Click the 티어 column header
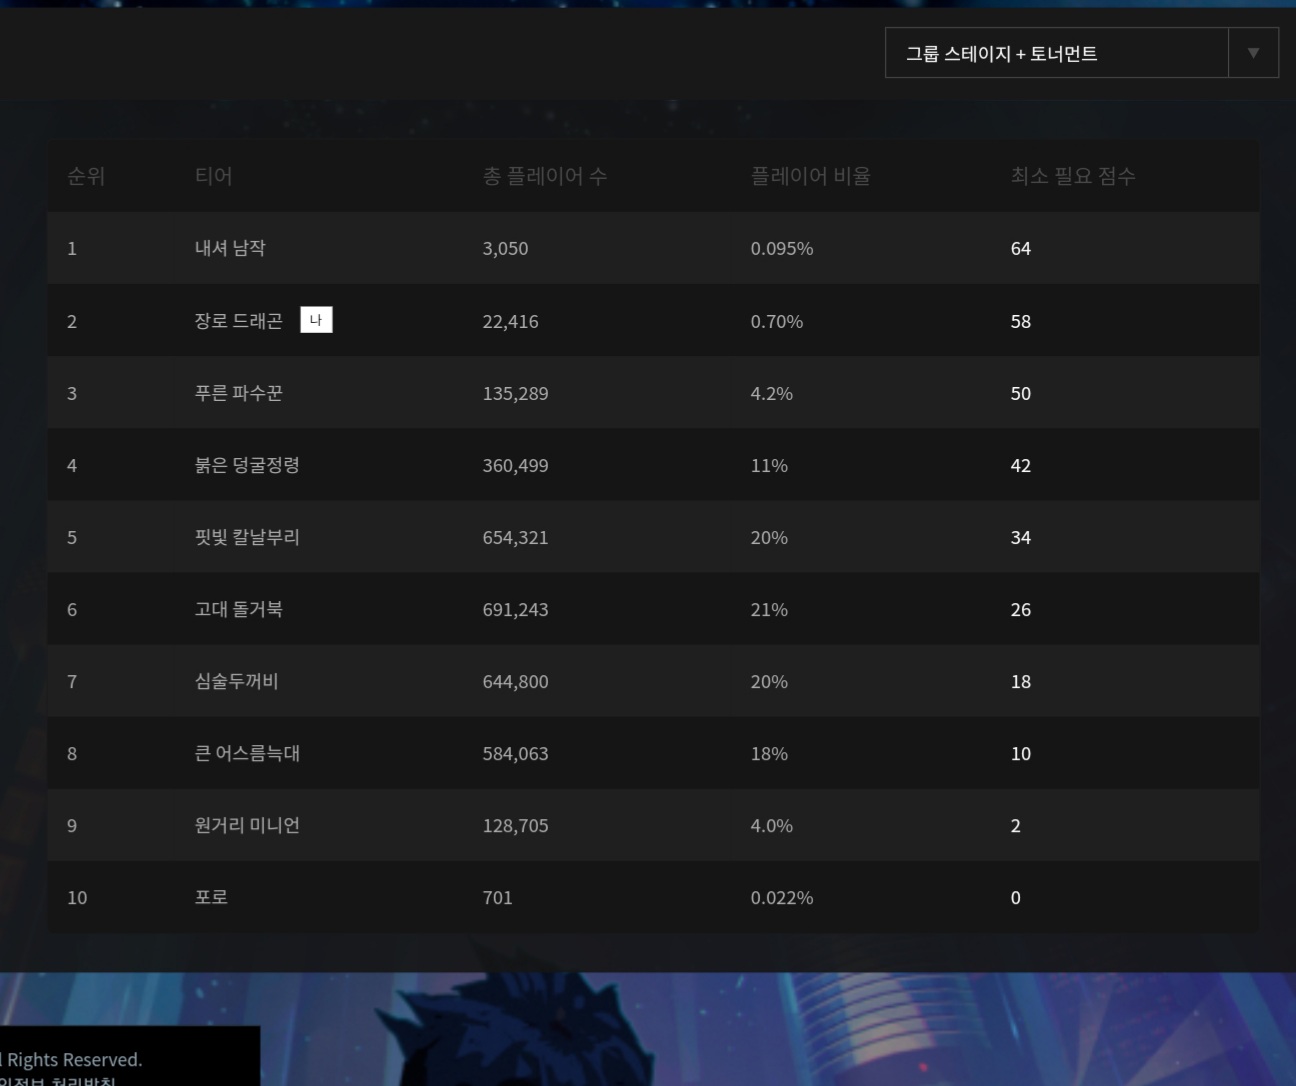 tap(213, 176)
